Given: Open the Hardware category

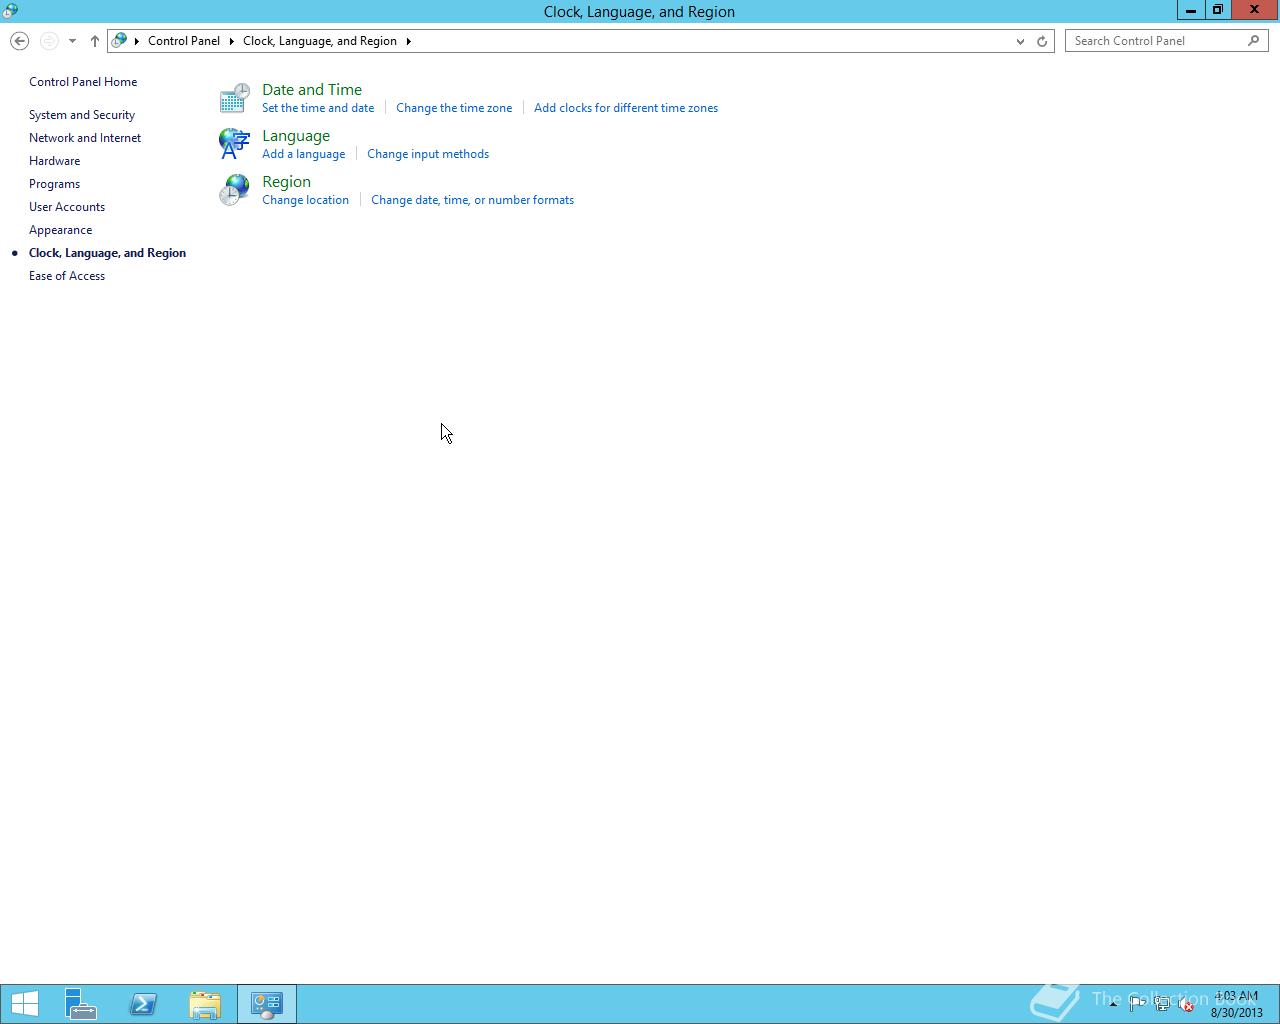Looking at the screenshot, I should pyautogui.click(x=54, y=161).
